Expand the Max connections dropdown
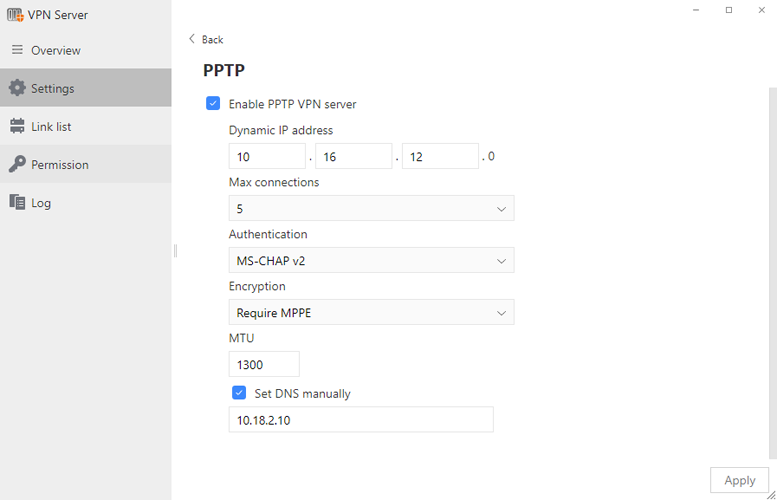Screen dimensions: 777x500 371,208
